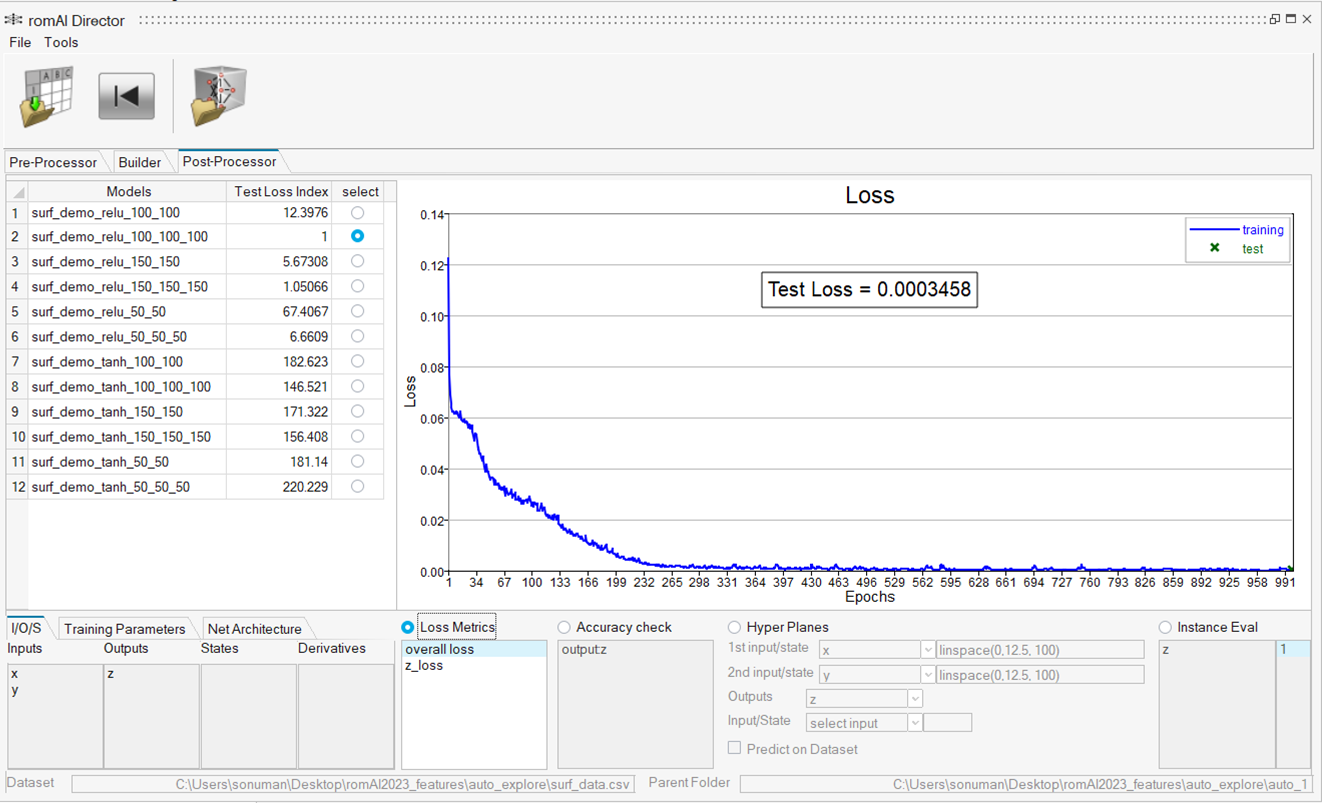
Task: Toggle the Predict on Dataset checkbox
Action: (735, 748)
